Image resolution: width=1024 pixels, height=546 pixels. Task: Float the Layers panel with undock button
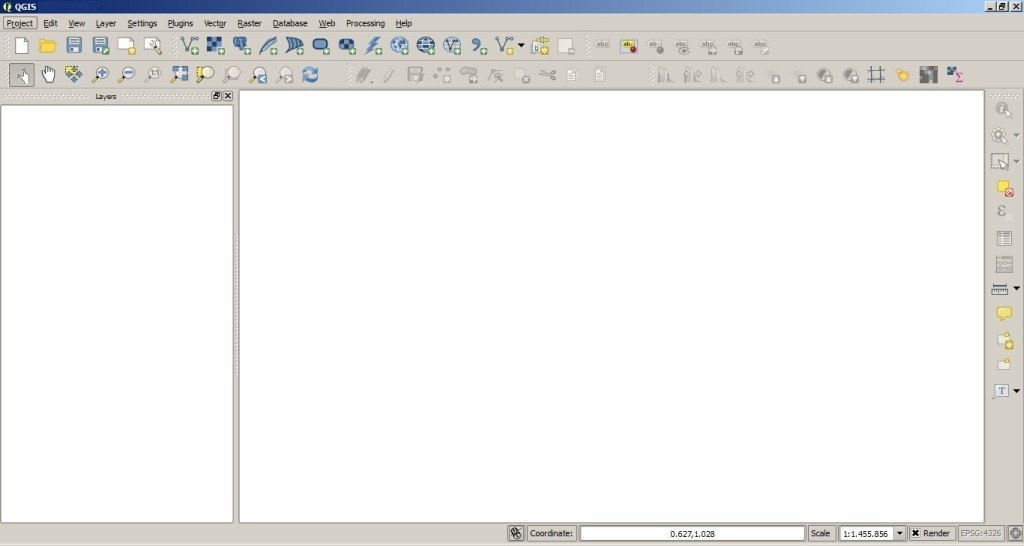(x=216, y=96)
